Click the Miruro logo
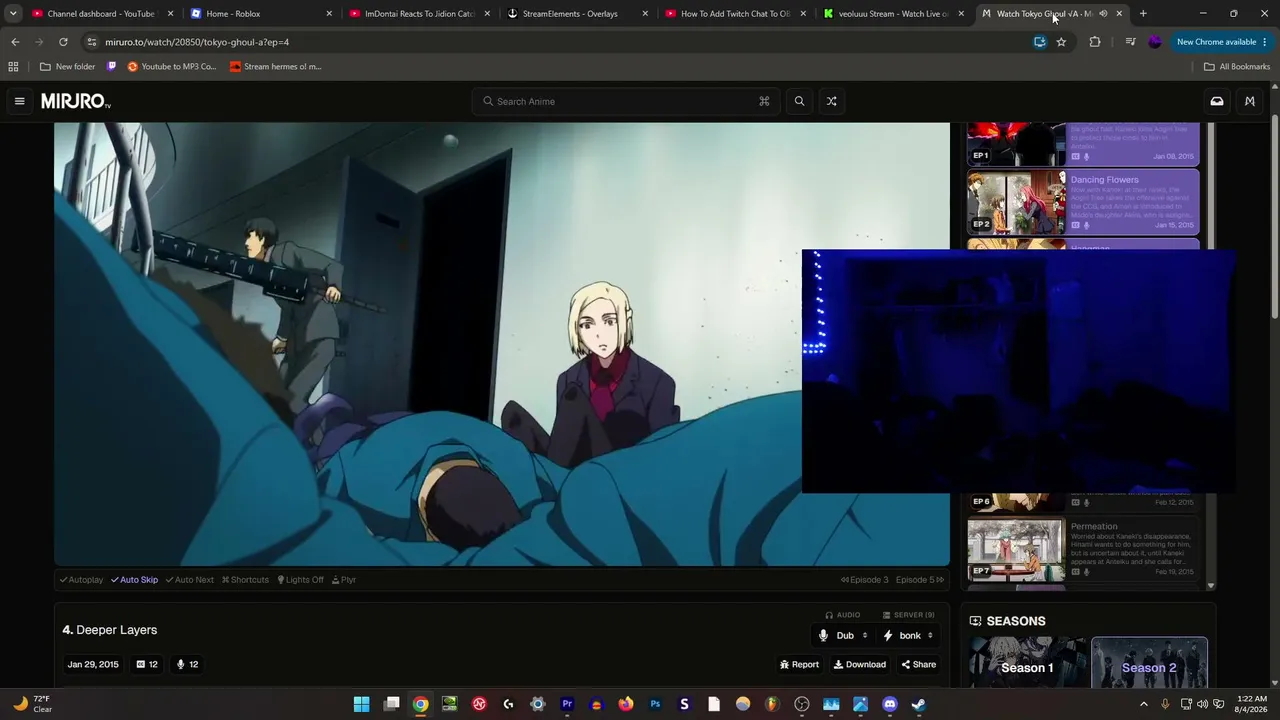 (76, 101)
